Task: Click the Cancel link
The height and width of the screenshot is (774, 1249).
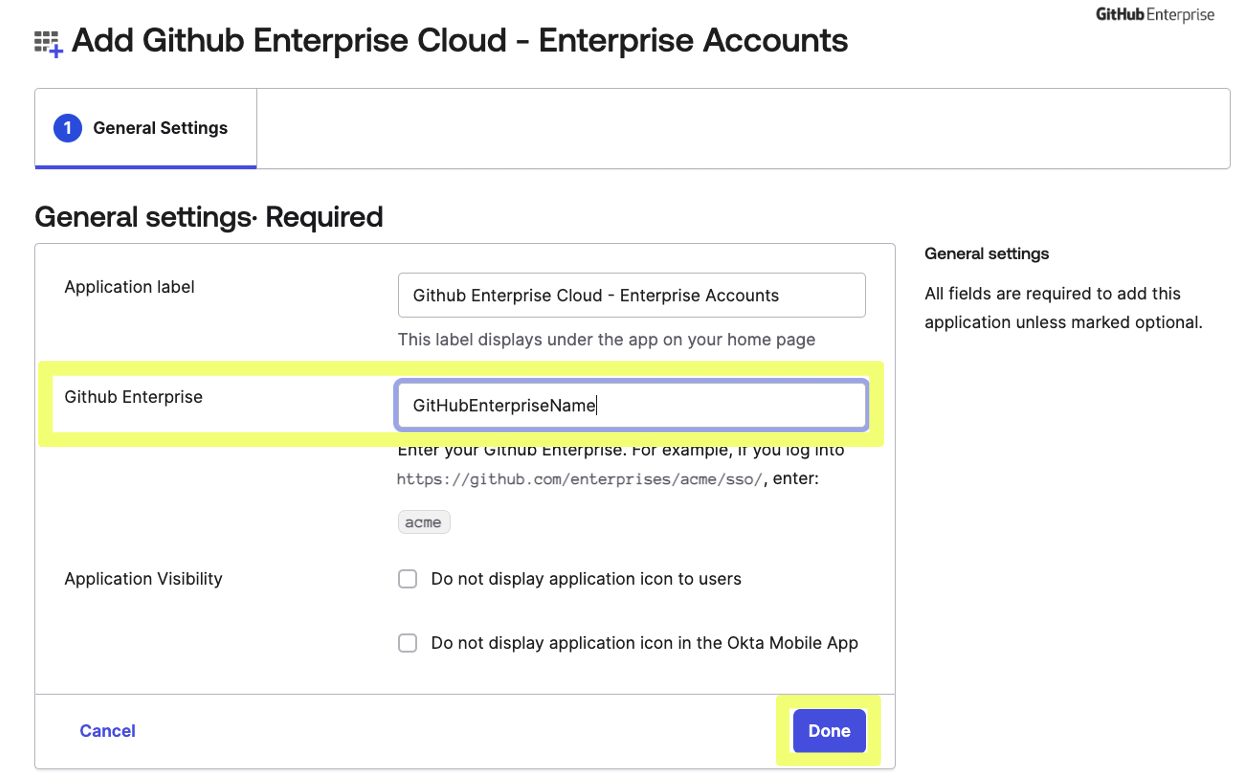Action: point(107,731)
